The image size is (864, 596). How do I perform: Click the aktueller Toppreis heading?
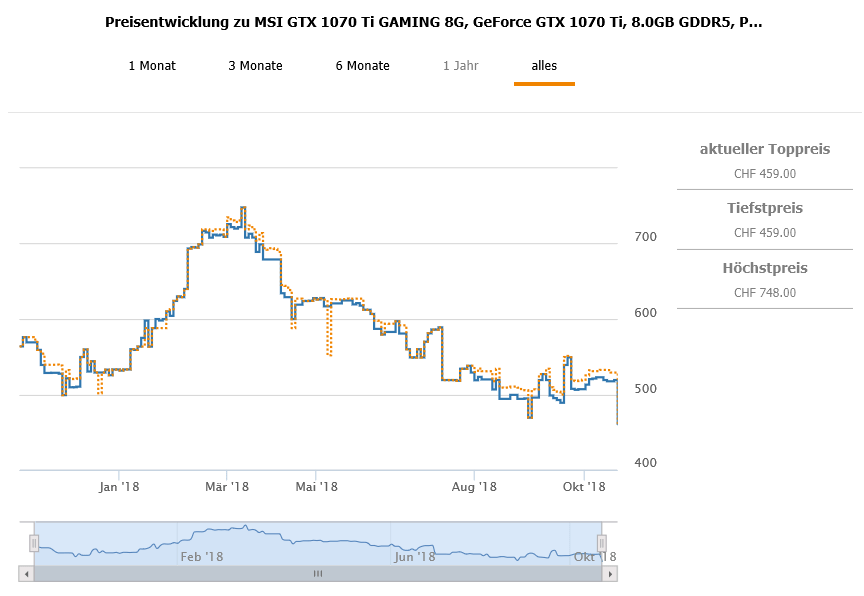tap(765, 149)
